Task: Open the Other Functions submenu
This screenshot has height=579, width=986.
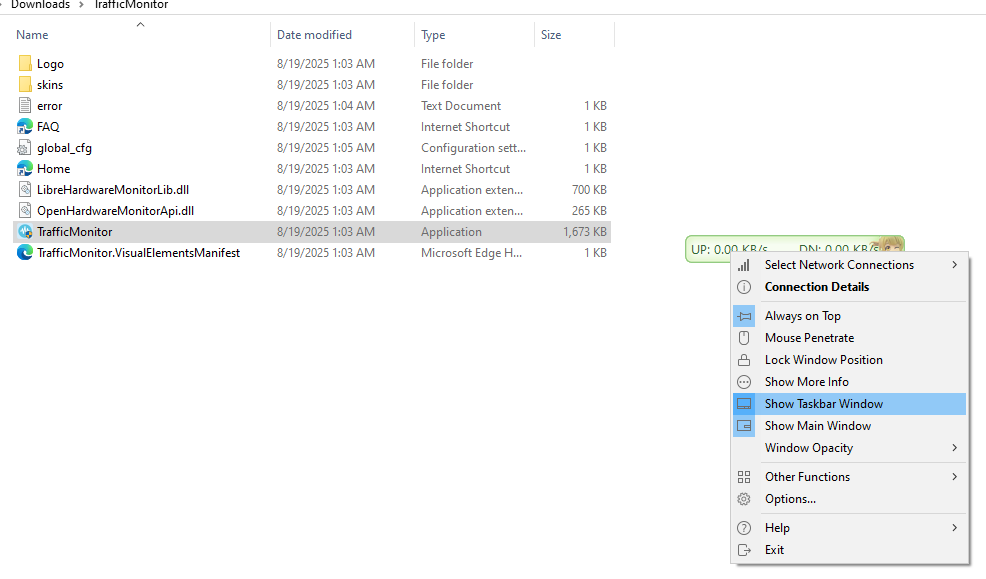Action: 807,477
